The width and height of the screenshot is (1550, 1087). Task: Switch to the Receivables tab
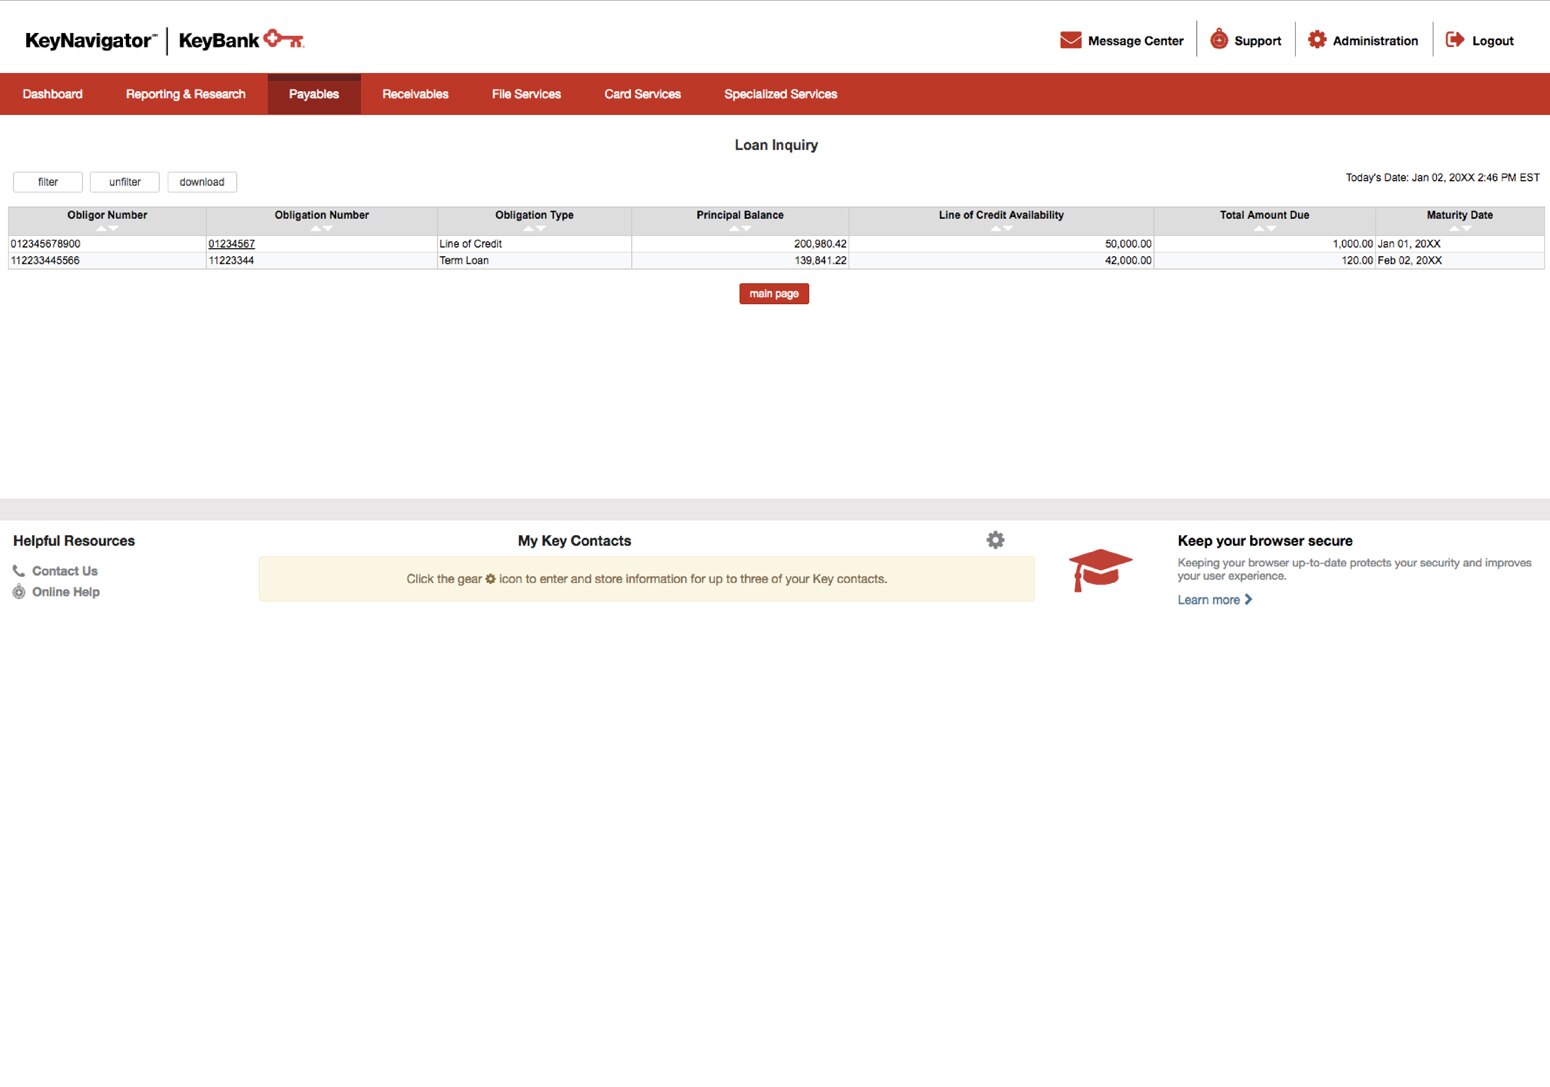[414, 93]
